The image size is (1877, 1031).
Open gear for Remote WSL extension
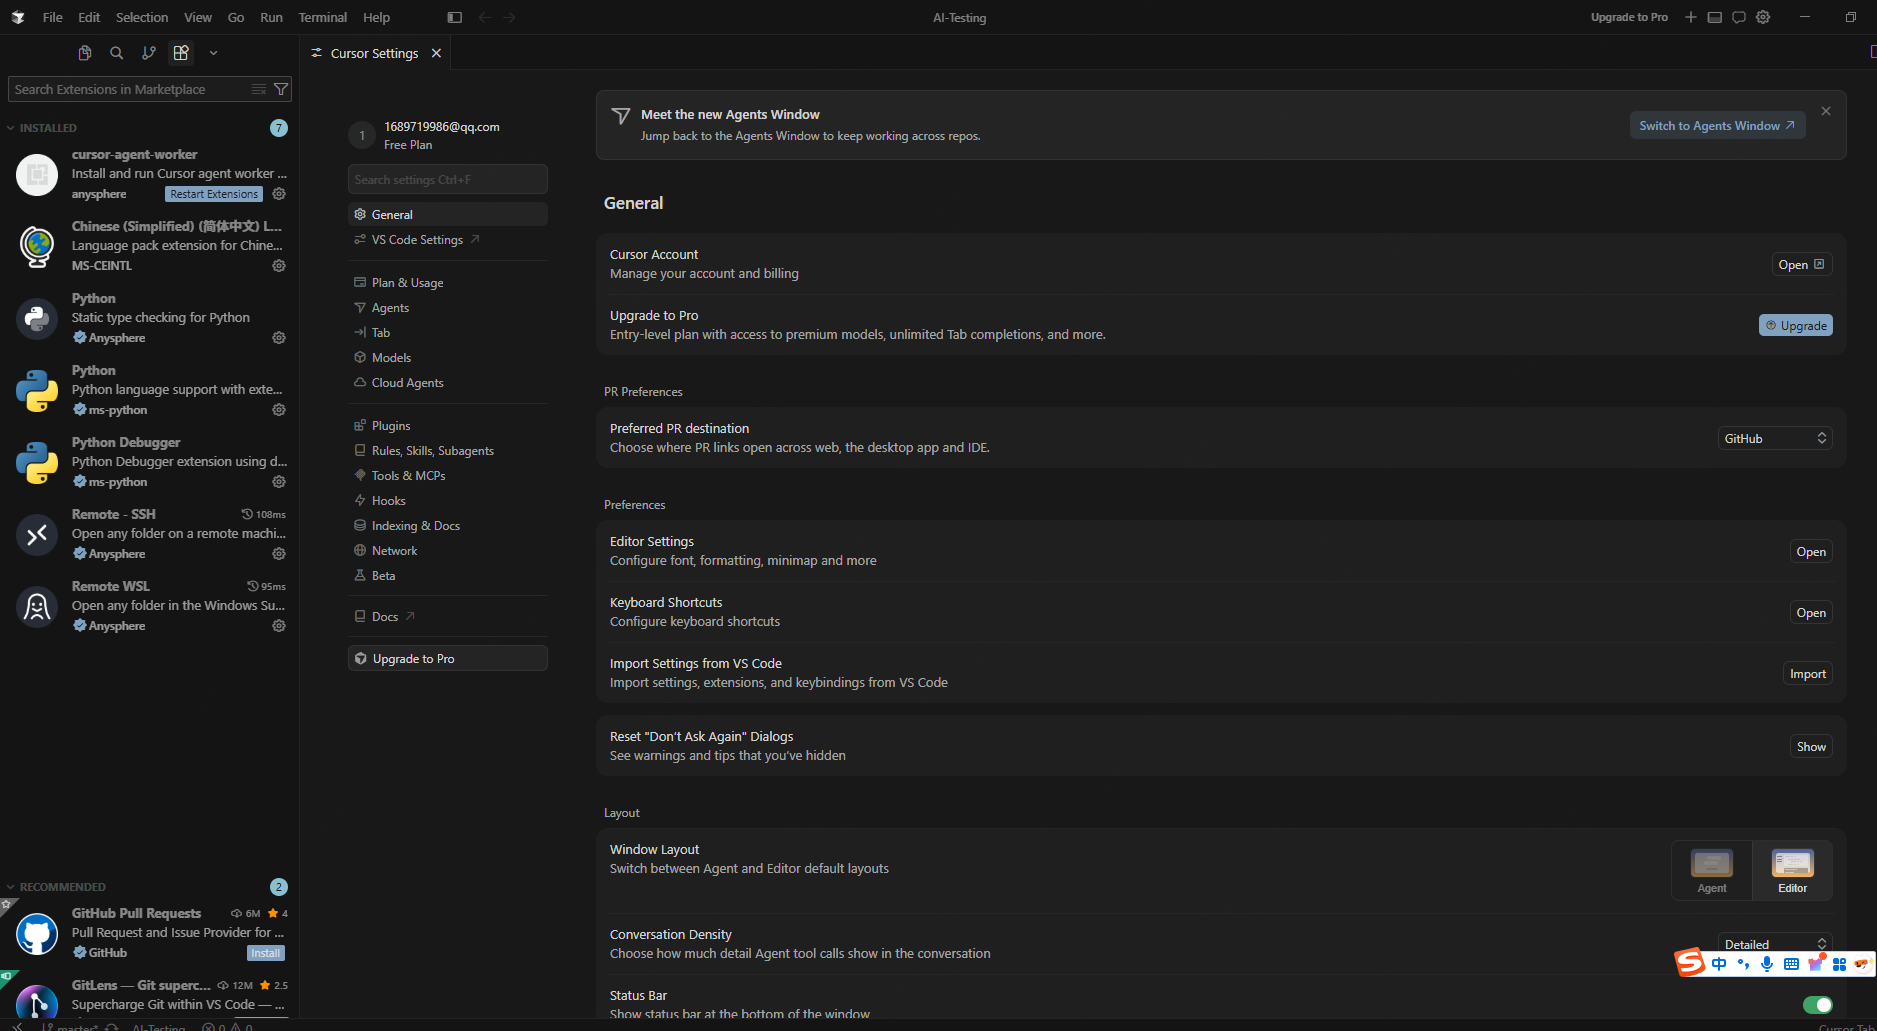[279, 626]
